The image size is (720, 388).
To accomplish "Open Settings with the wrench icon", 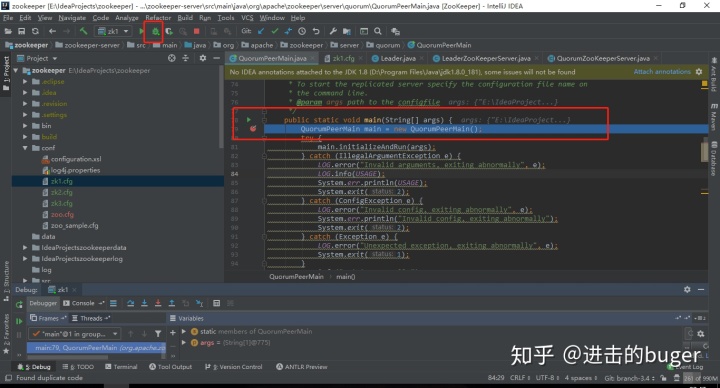I will coord(333,31).
